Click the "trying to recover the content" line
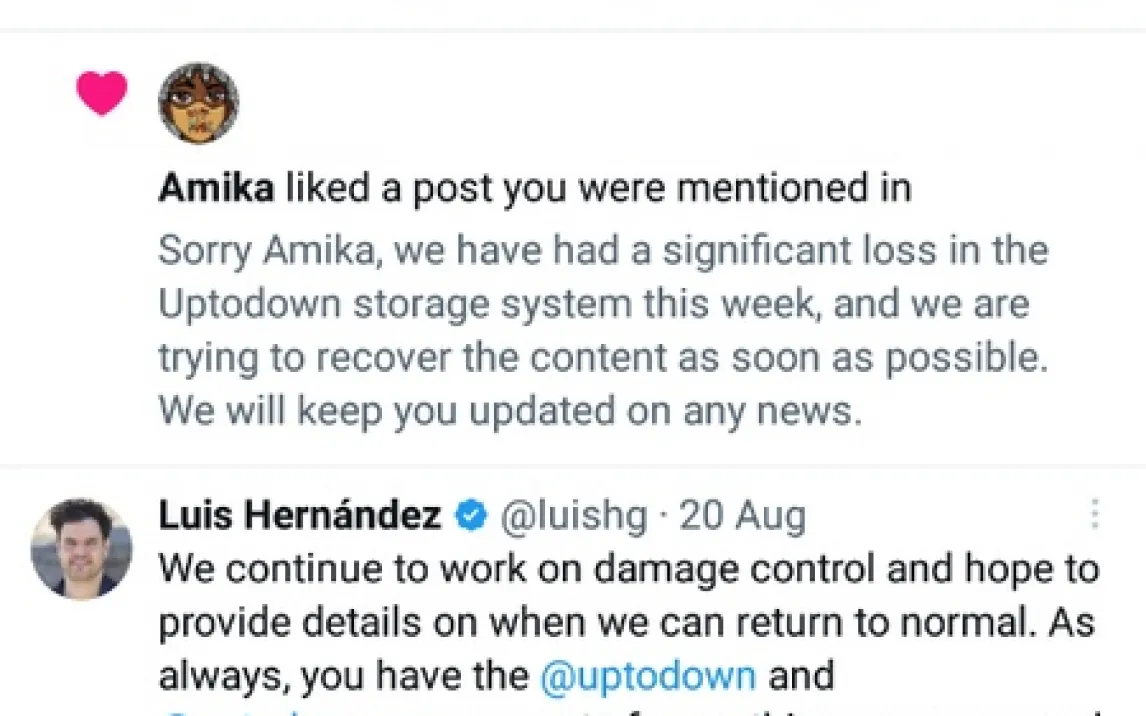Screen dimensions: 1146x716 603,358
